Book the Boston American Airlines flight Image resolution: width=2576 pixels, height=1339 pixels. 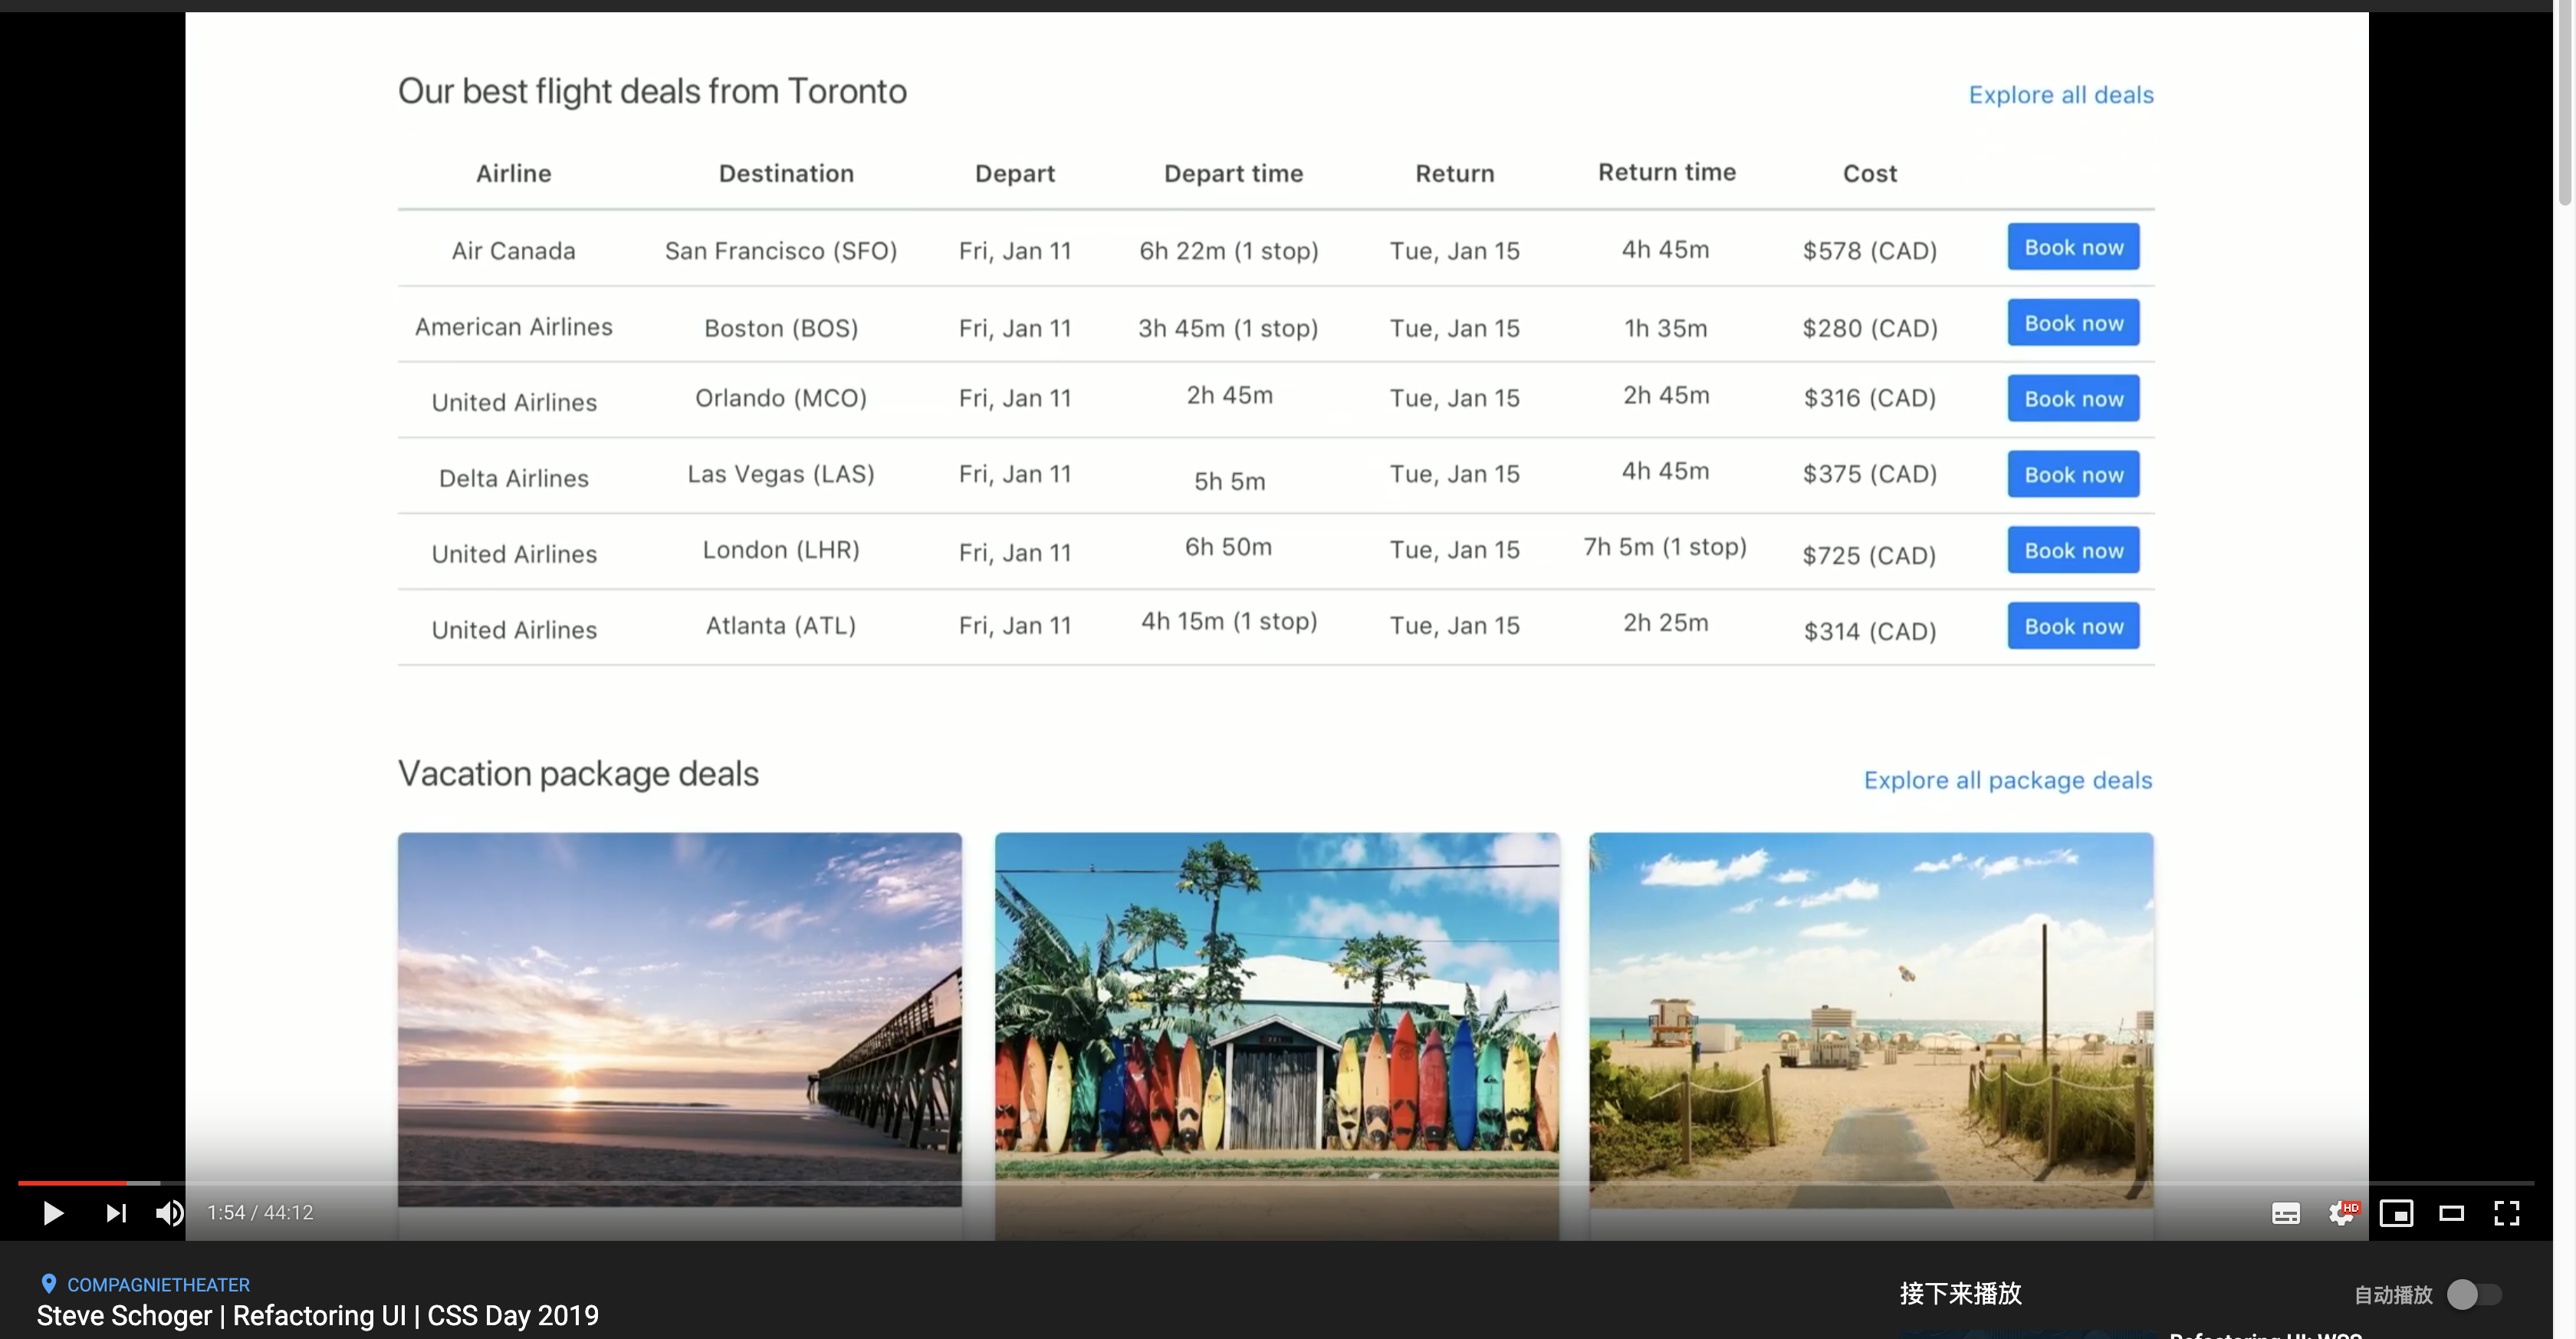point(2073,323)
